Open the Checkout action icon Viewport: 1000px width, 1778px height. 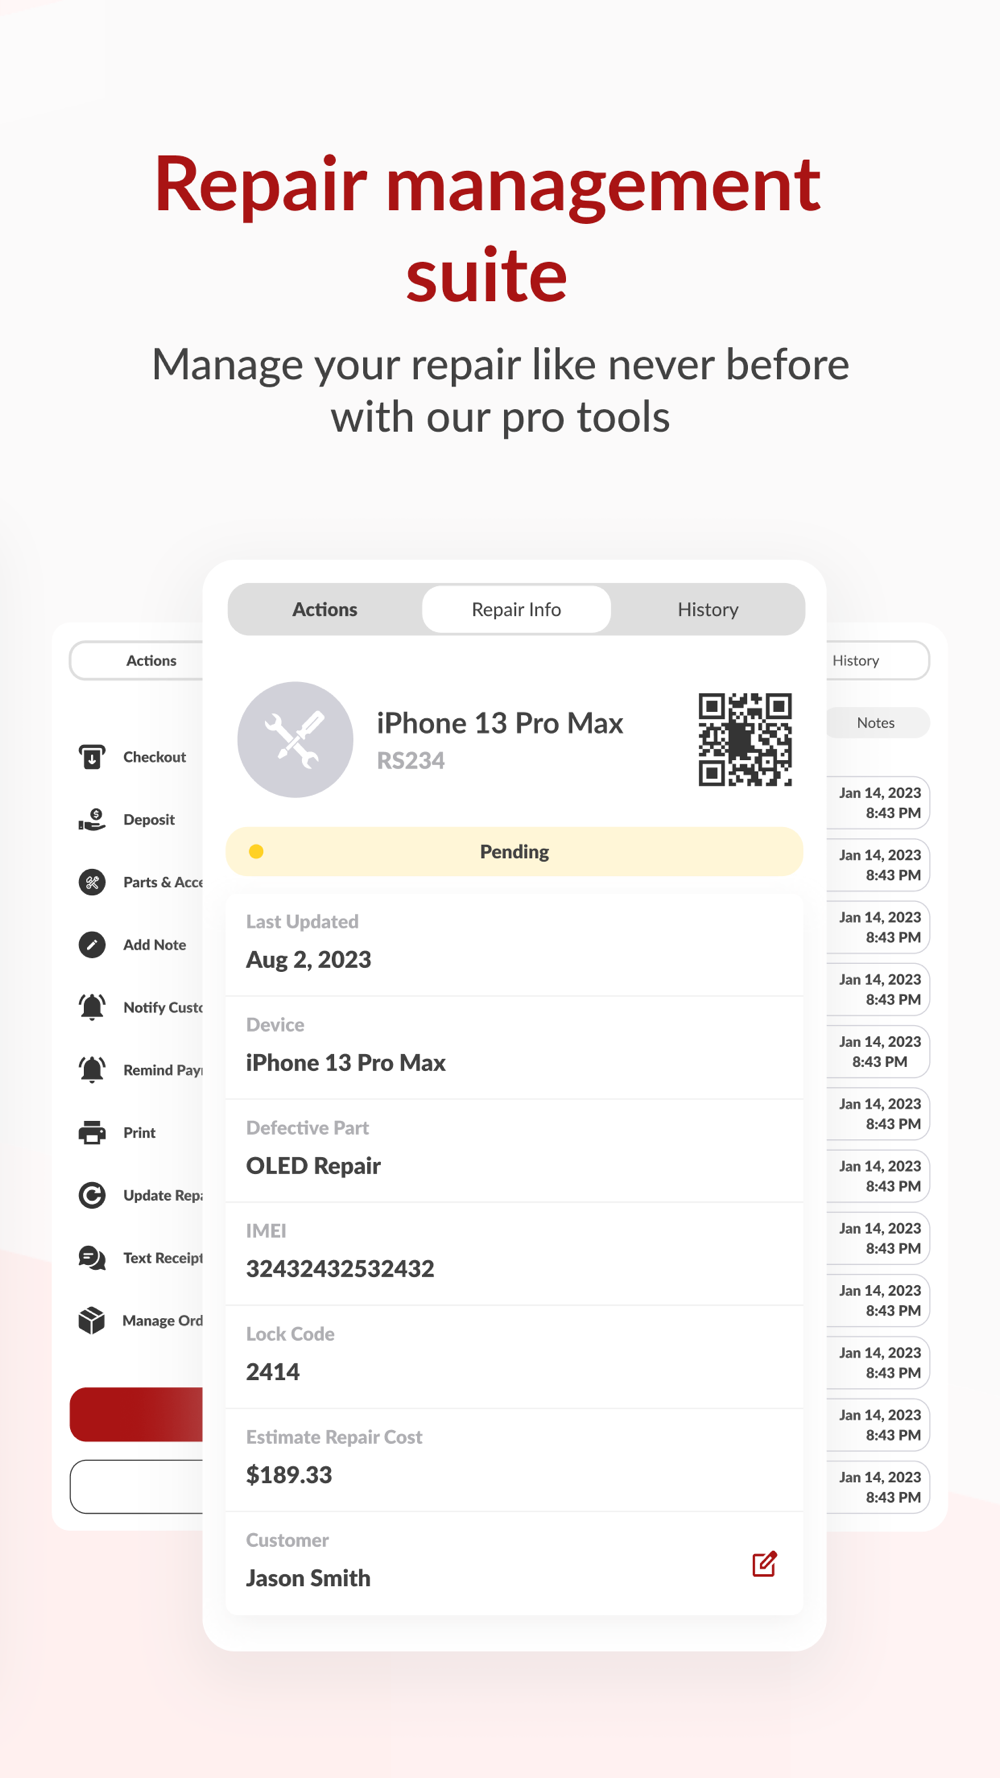click(92, 757)
